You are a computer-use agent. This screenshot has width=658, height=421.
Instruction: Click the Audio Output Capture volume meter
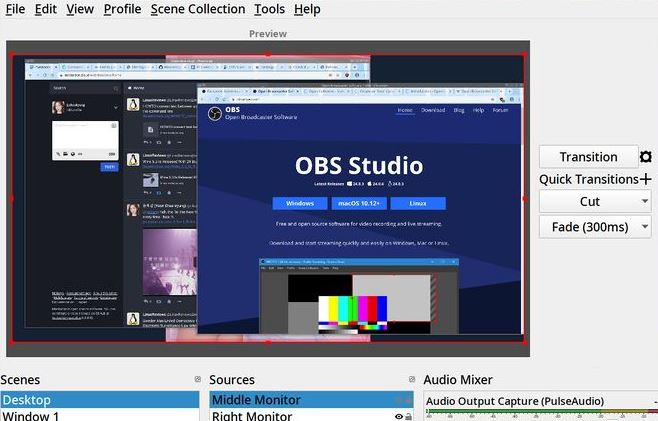coord(541,412)
